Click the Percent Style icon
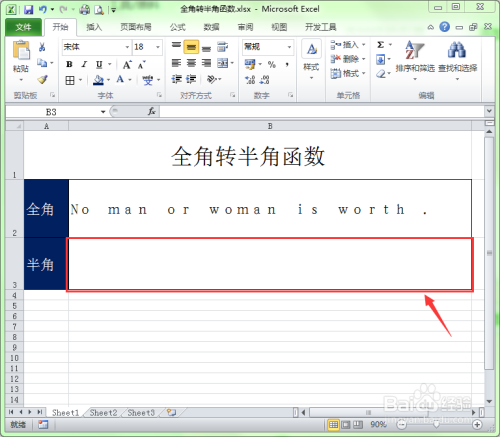 (x=272, y=64)
